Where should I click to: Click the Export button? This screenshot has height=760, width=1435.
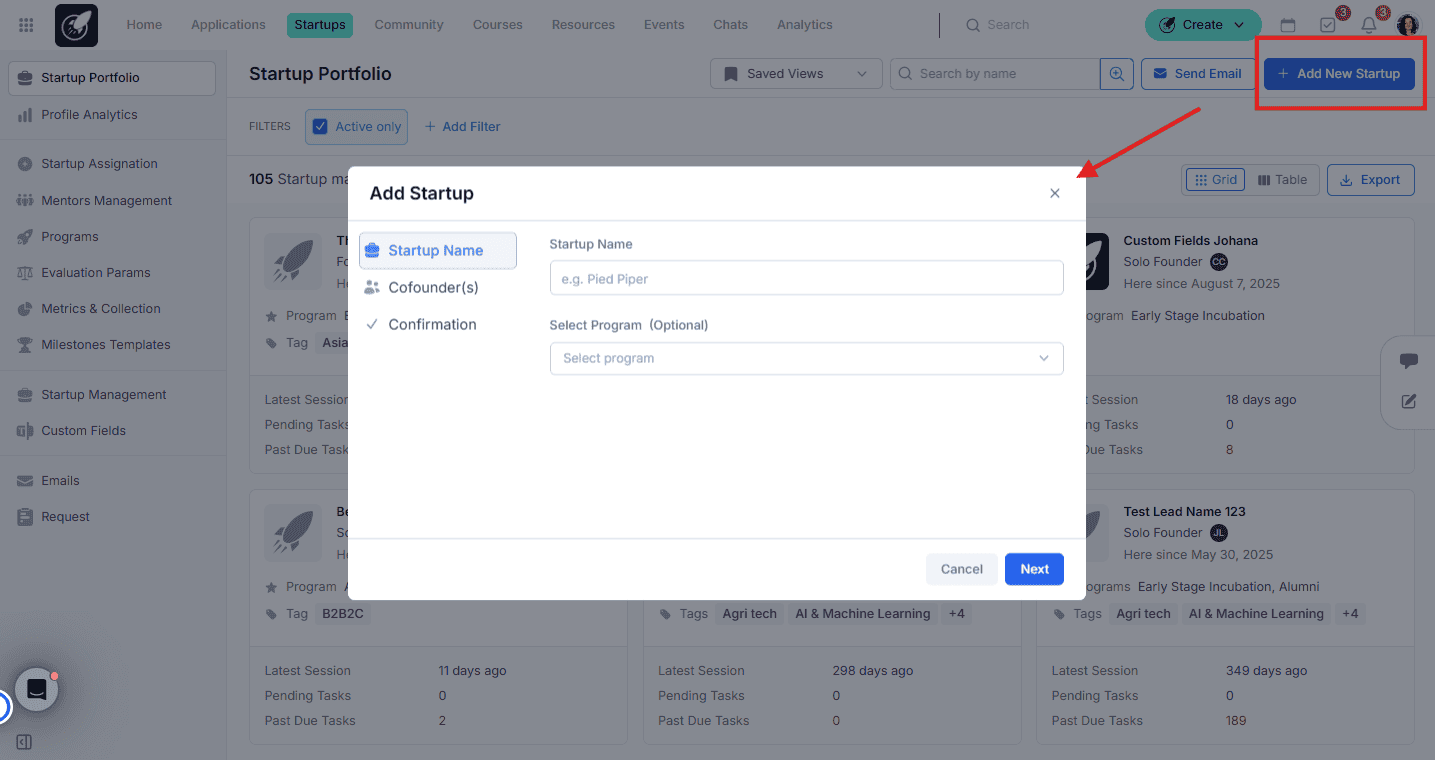(x=1370, y=180)
